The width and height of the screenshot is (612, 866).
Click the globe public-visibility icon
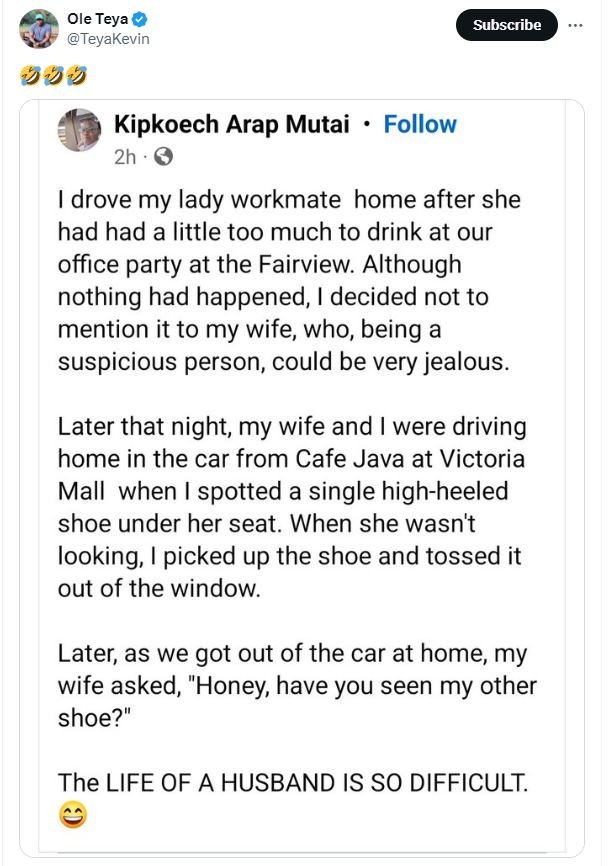(x=163, y=156)
